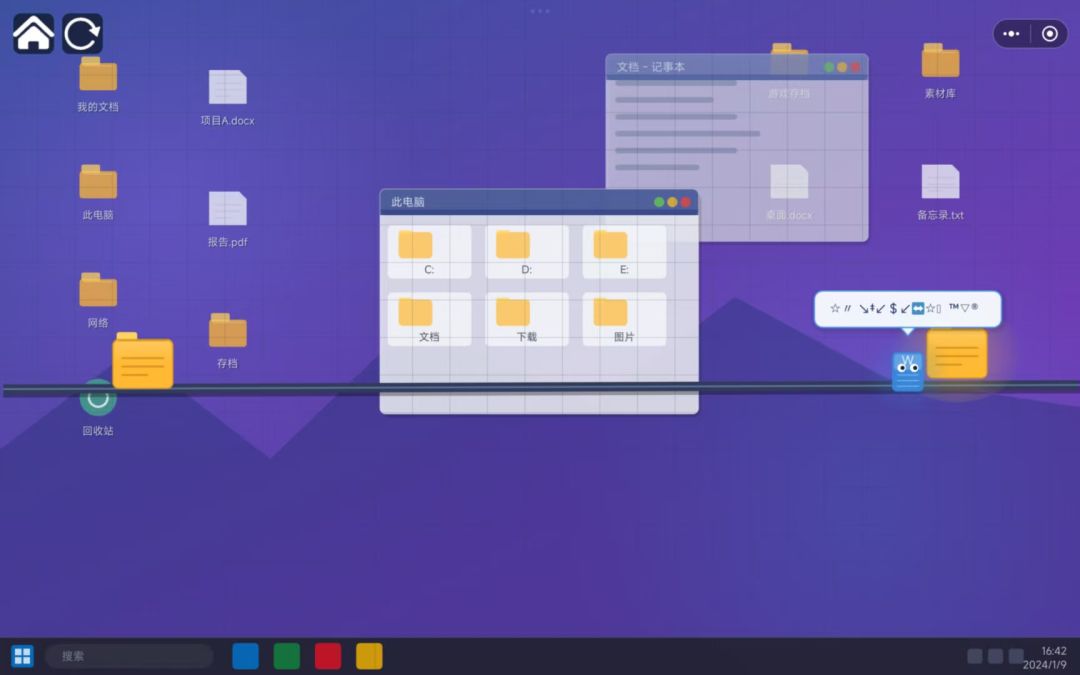Open the 文档 folder in 此电脑 window
Screen dimensions: 1080x675
[429, 320]
